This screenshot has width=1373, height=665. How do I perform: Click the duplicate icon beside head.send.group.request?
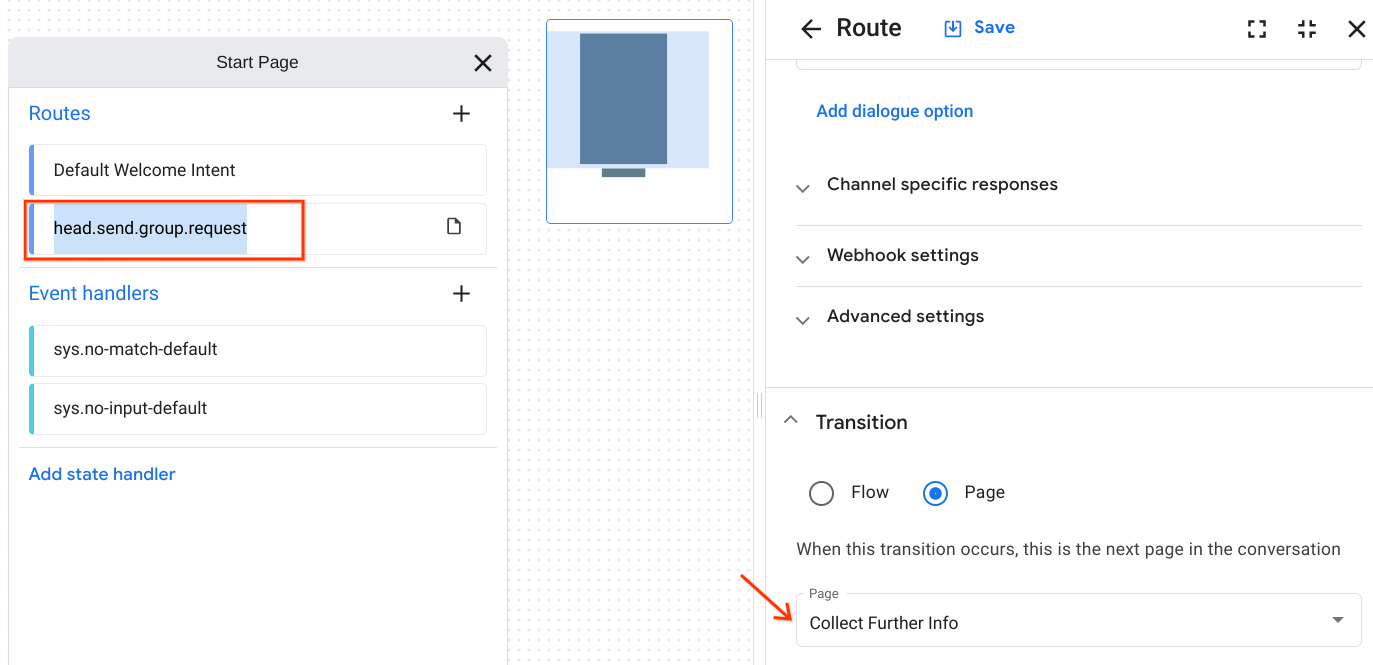454,228
